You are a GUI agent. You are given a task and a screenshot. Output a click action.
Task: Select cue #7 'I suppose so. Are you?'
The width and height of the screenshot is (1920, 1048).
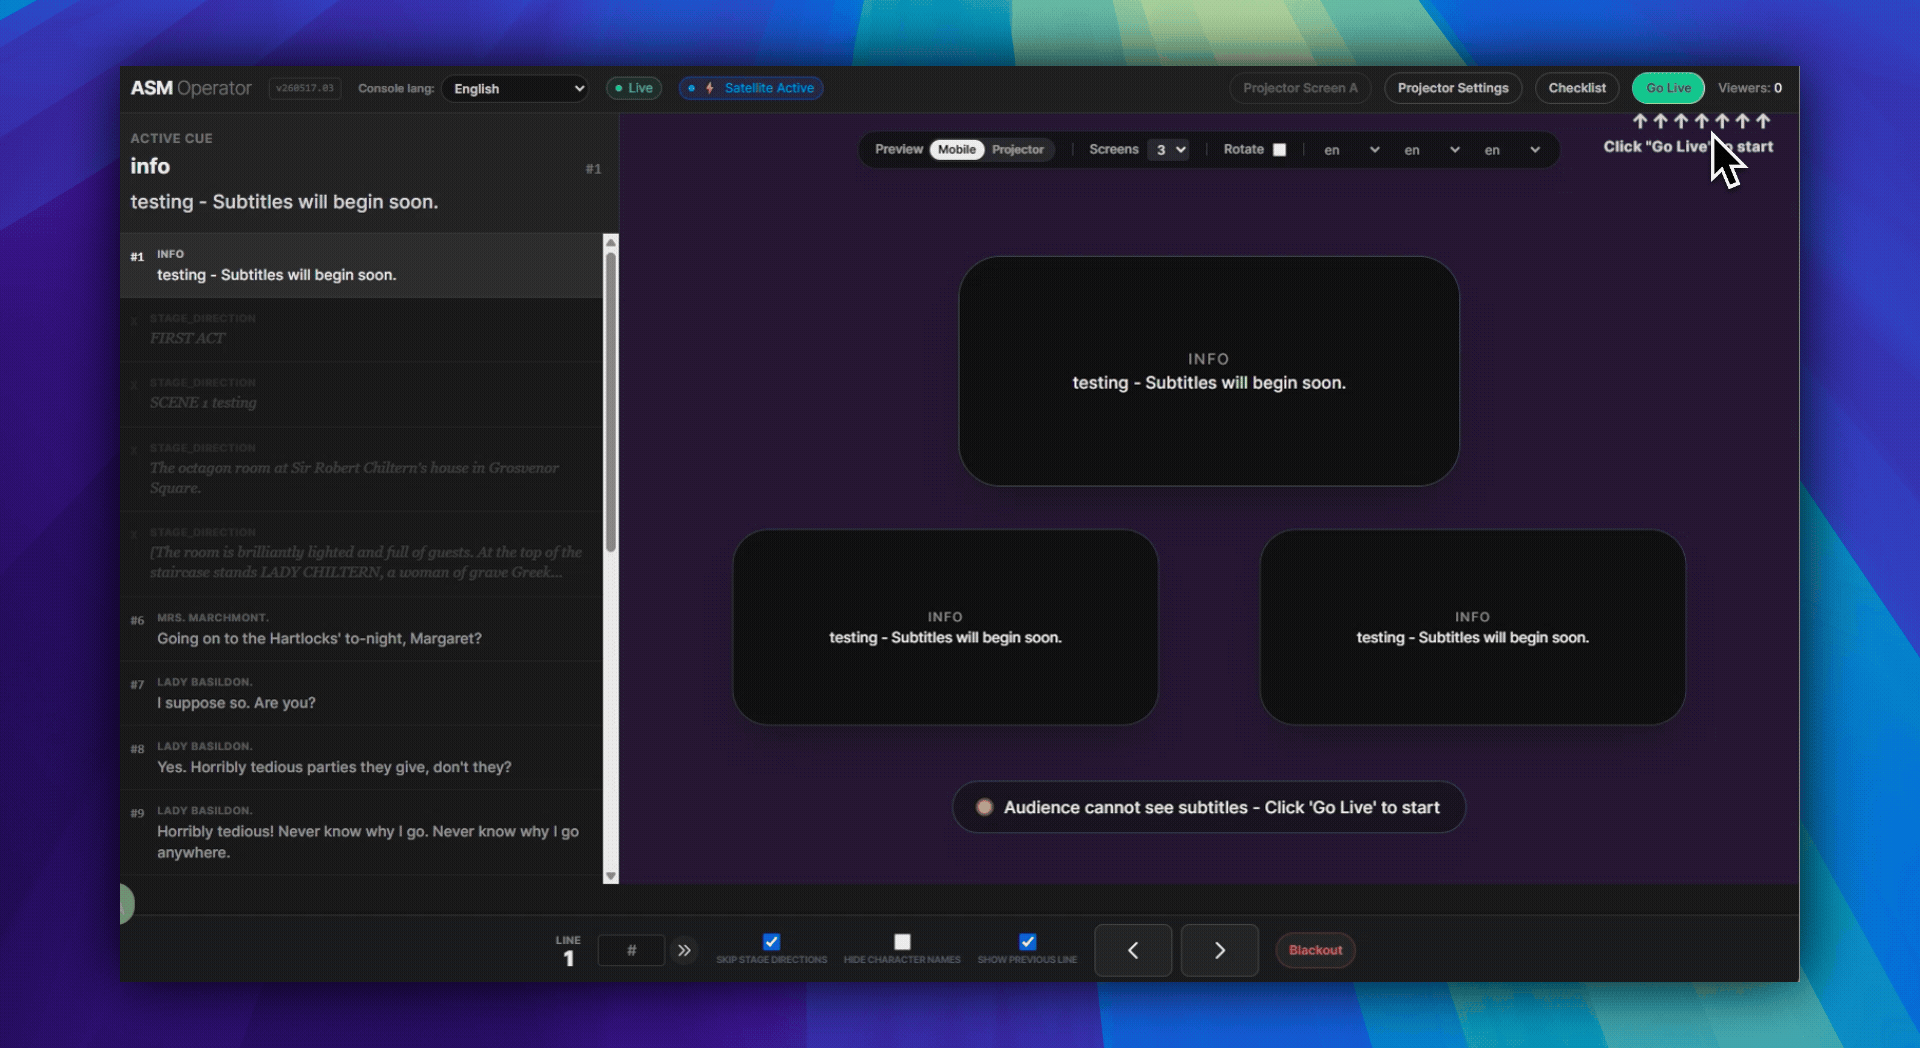(361, 693)
